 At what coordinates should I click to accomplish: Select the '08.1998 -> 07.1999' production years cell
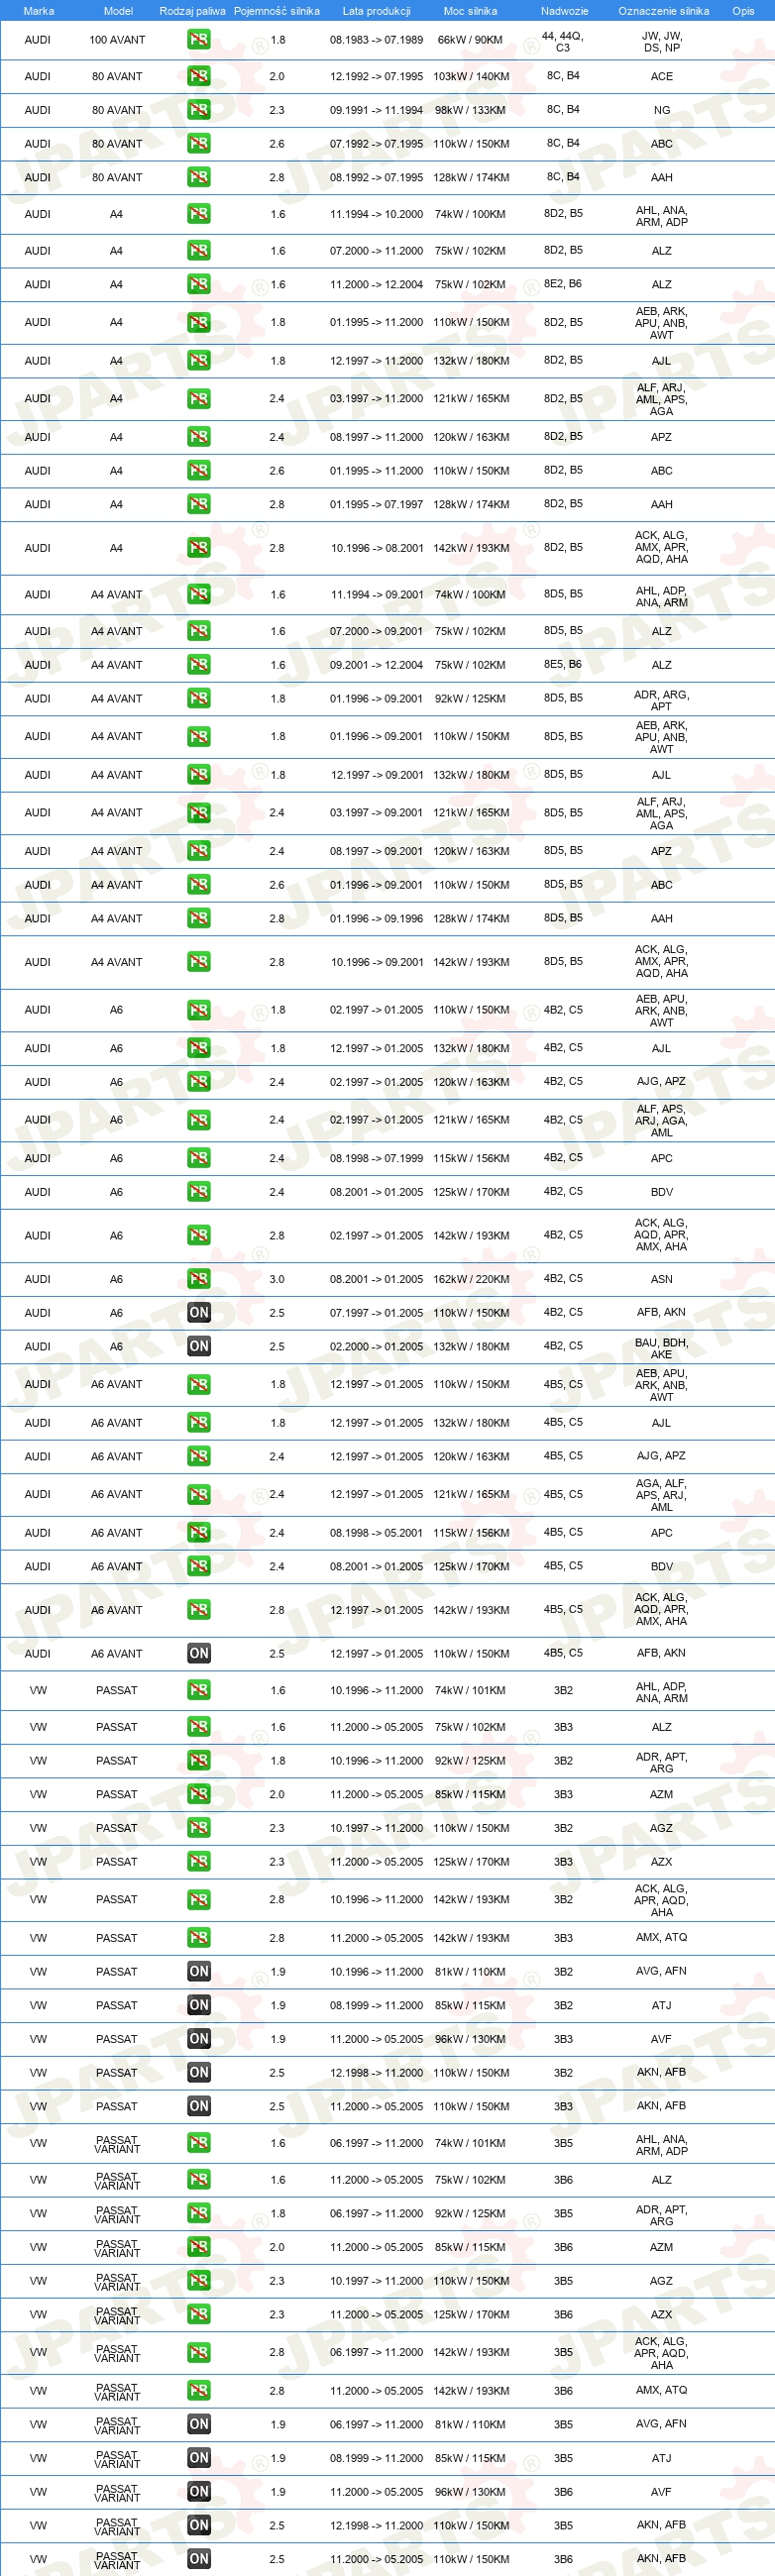pyautogui.click(x=376, y=1158)
